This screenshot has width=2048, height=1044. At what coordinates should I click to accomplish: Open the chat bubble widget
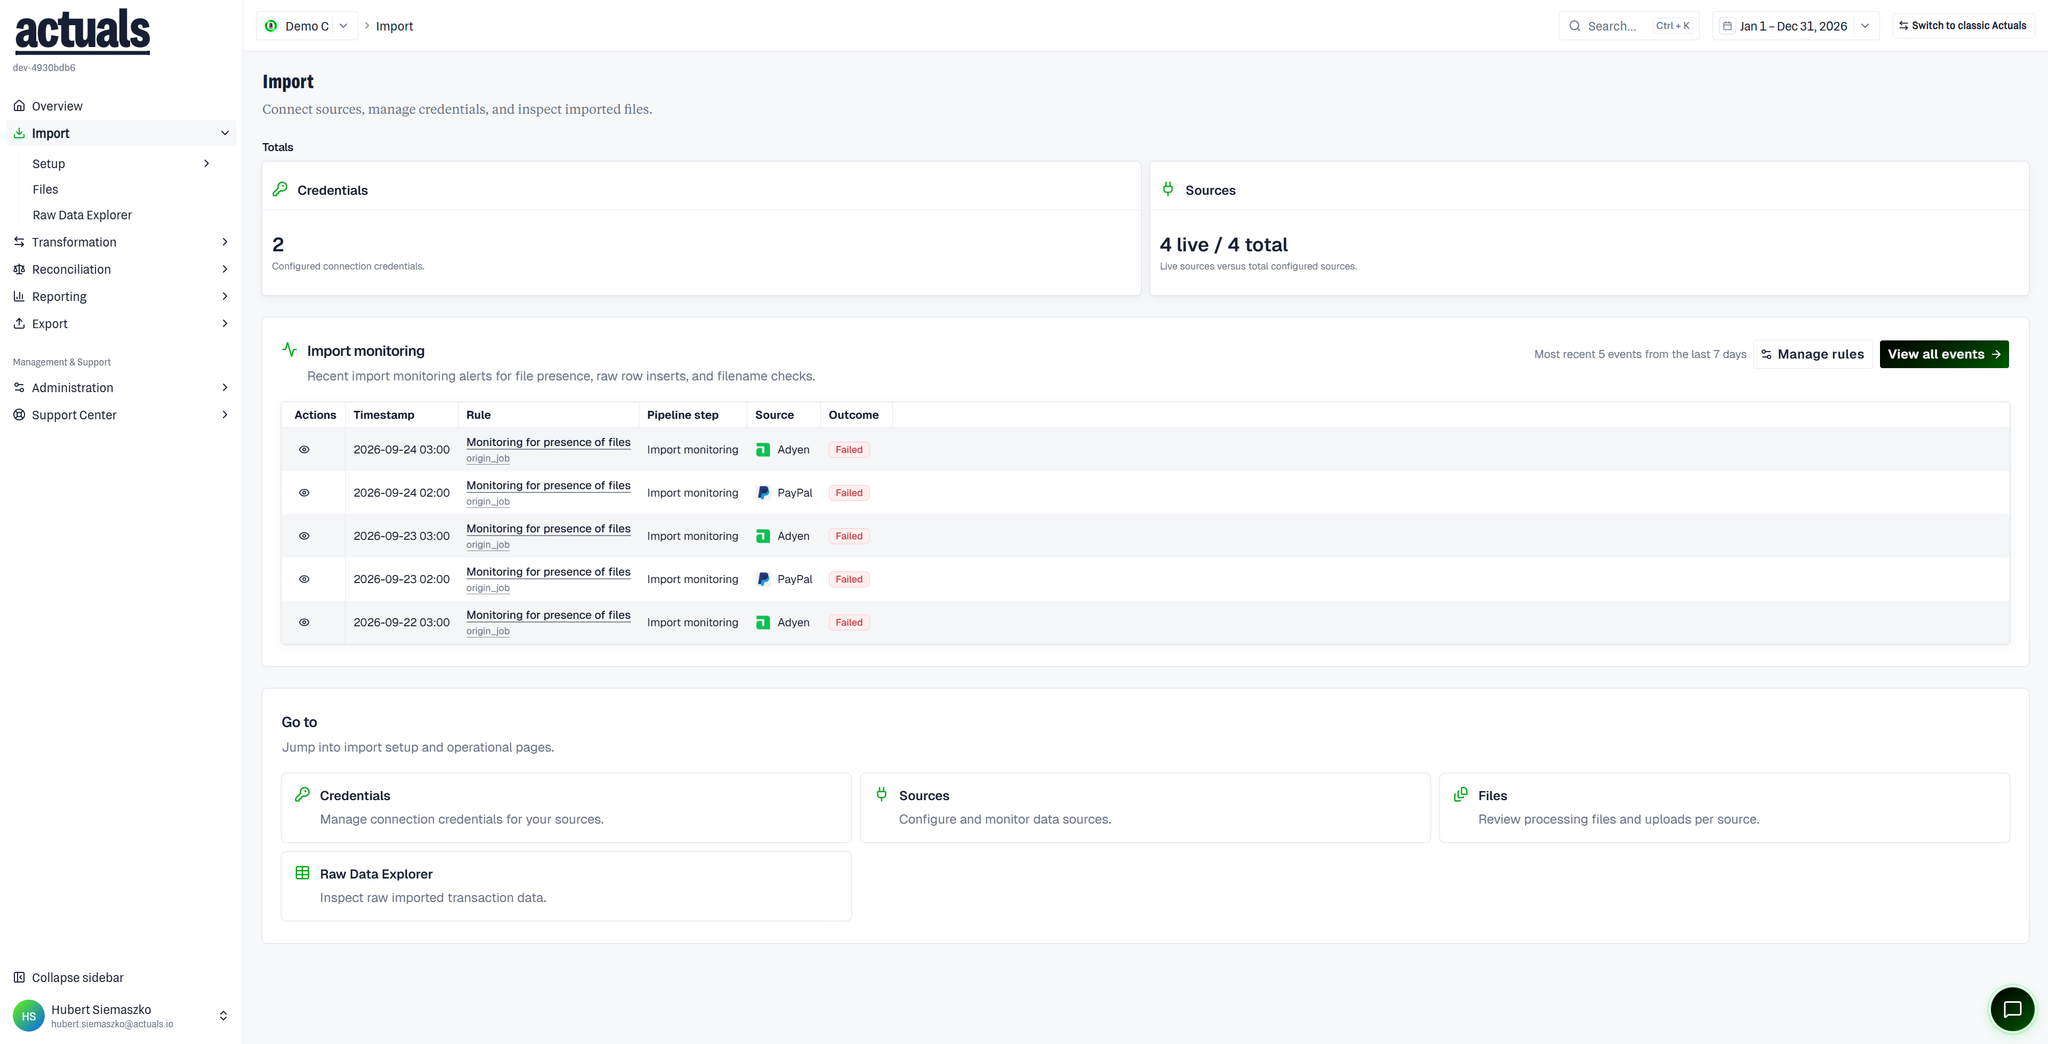tap(2012, 1009)
